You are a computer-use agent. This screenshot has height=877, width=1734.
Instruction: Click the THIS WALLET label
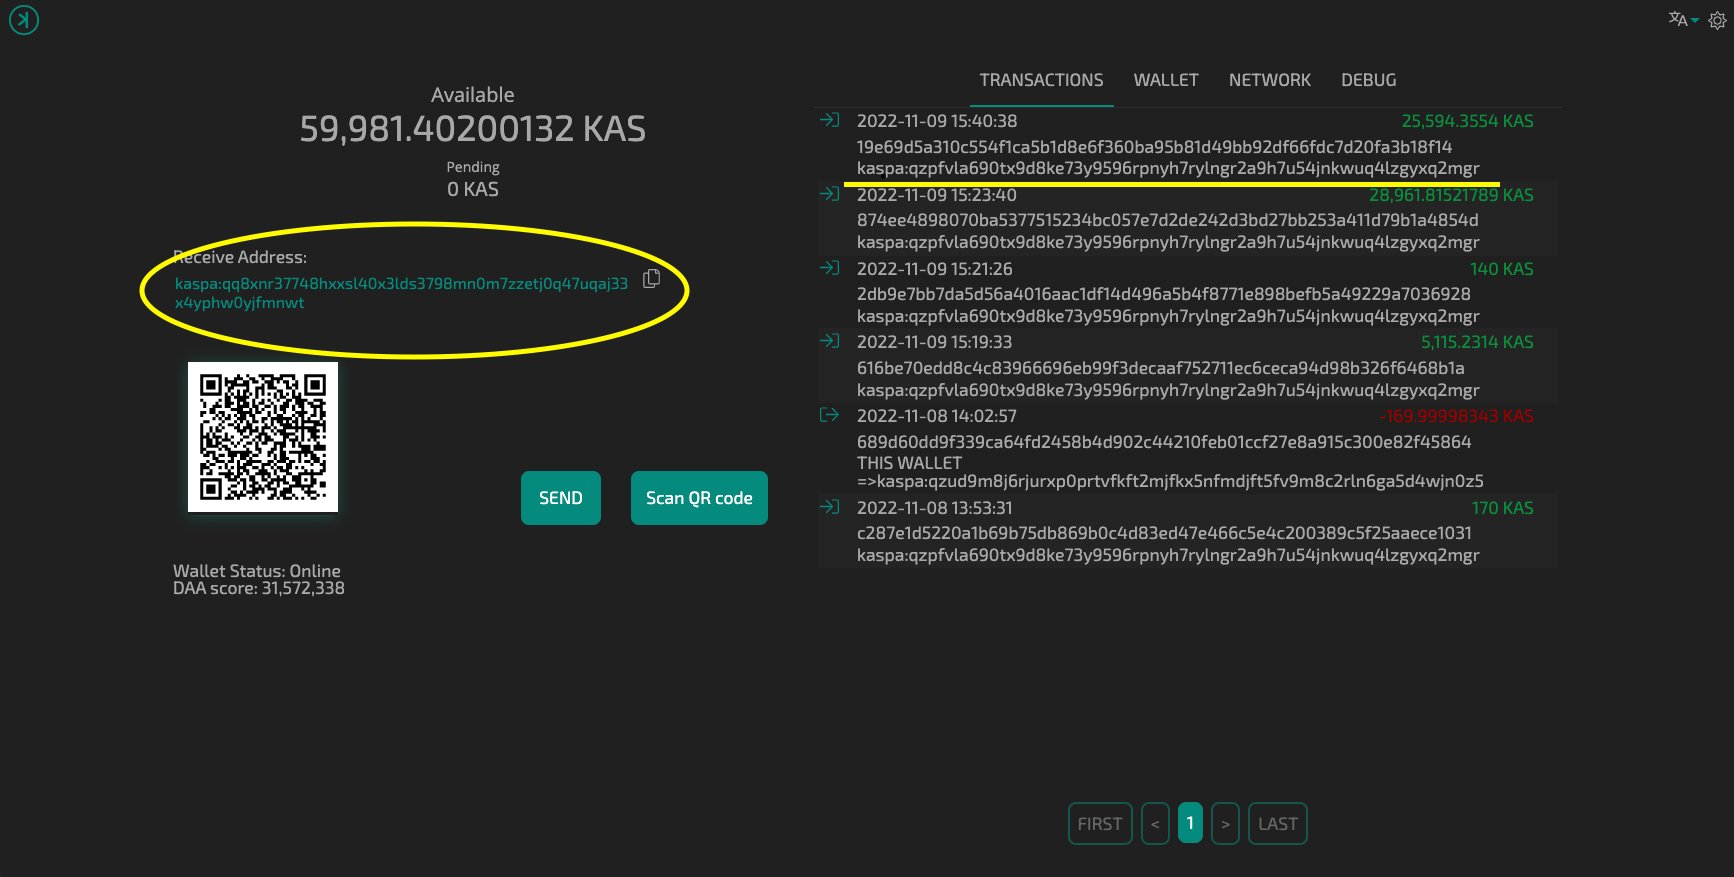[909, 463]
